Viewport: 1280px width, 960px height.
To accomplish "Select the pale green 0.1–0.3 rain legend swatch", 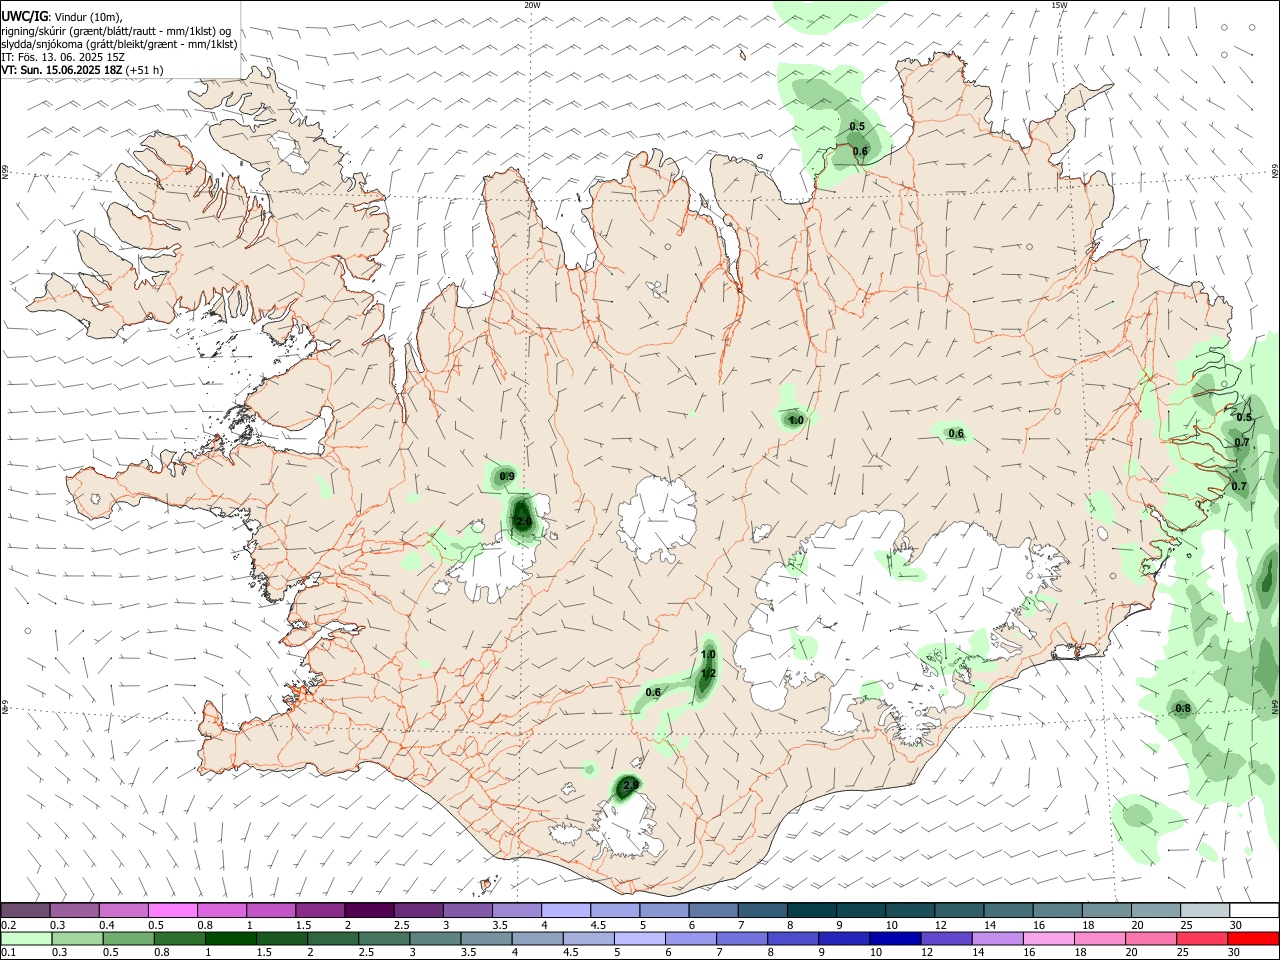I will (26, 938).
